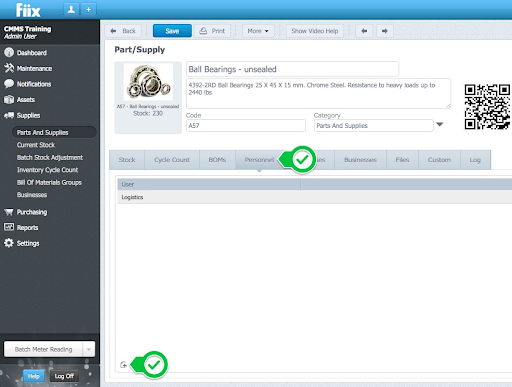Viewport: 512px width, 387px height.
Task: Click the Help button
Action: [33, 376]
